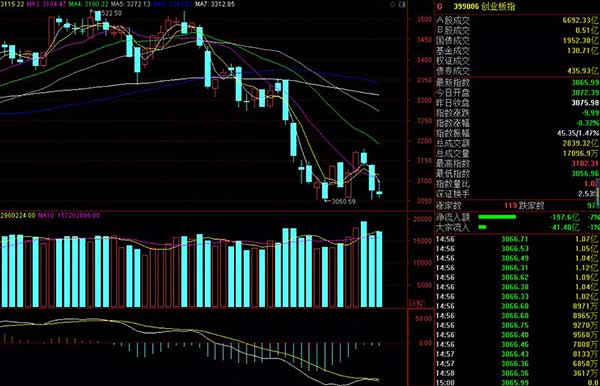
Task: Toggle side panel icon beside settings diamond
Action: pos(402,5)
